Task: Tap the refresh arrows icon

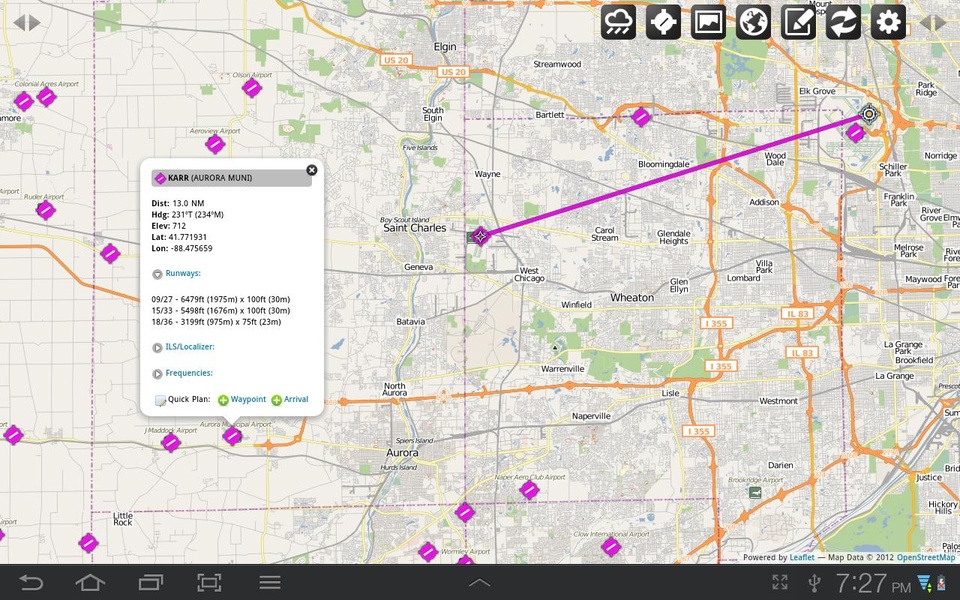Action: [x=843, y=23]
